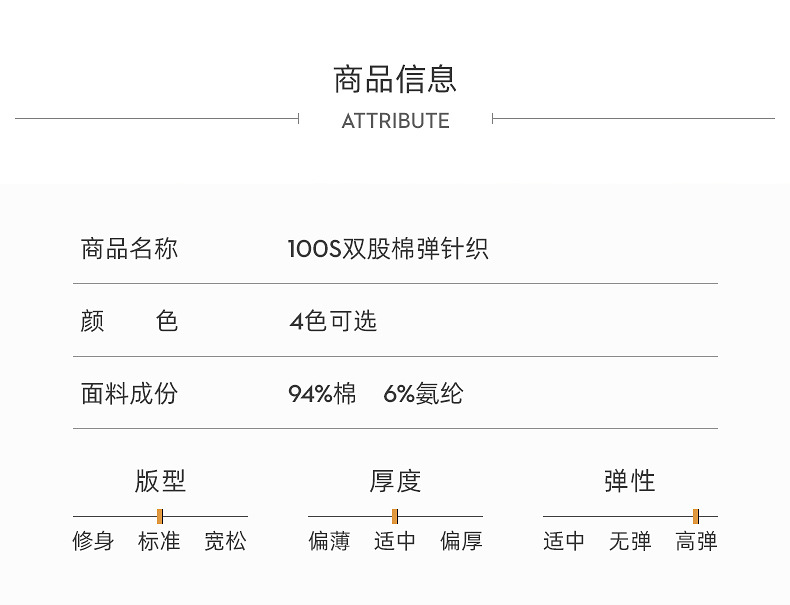Click the 商品信息 heading
Viewport: 790px width, 605px height.
(395, 79)
